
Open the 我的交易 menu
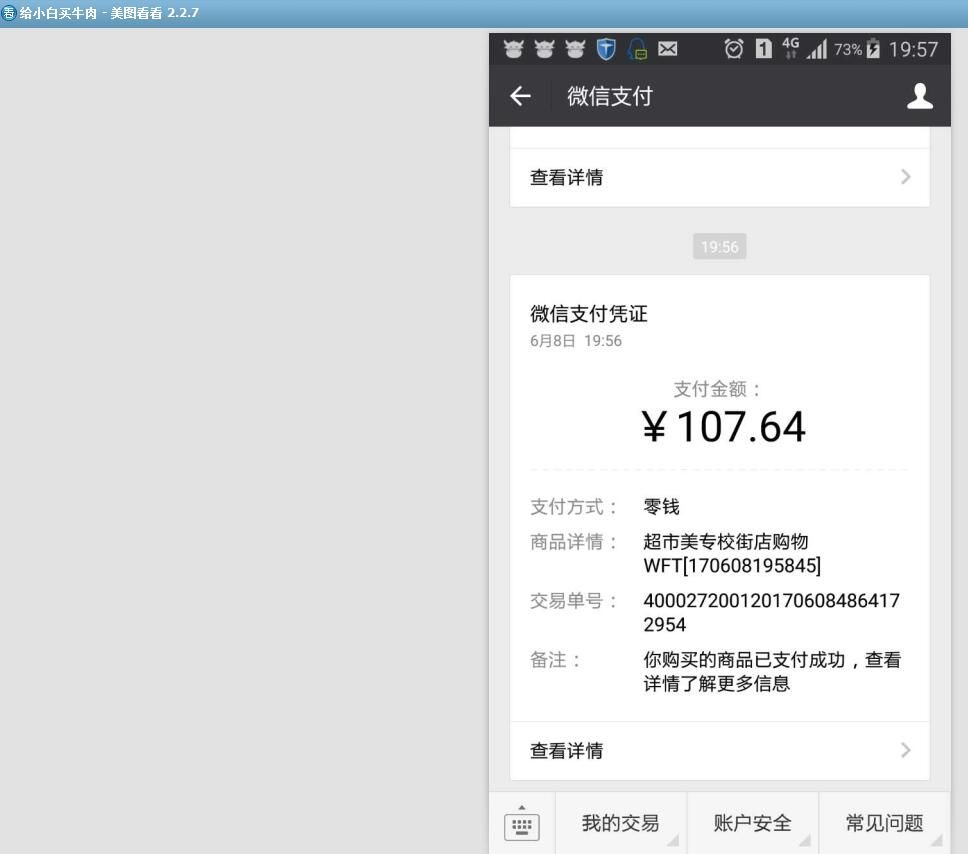(x=620, y=823)
